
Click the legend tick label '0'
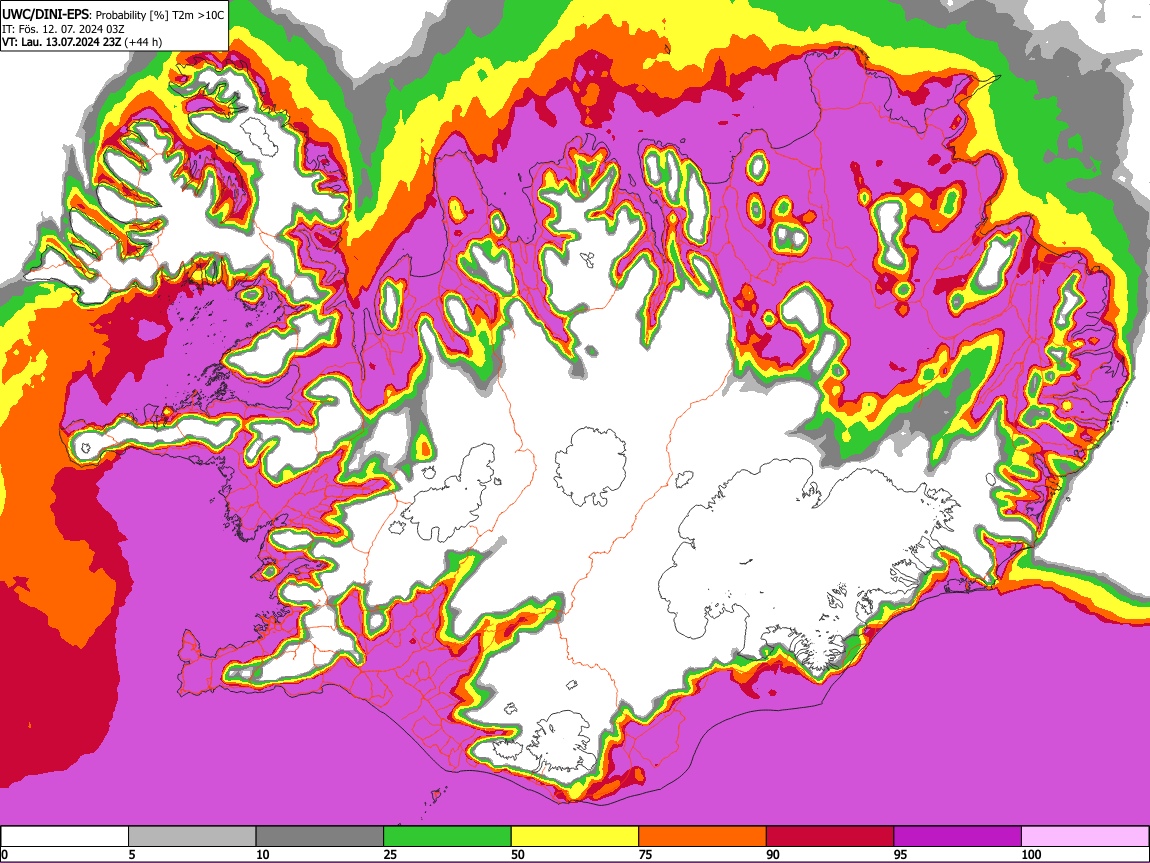[4, 854]
